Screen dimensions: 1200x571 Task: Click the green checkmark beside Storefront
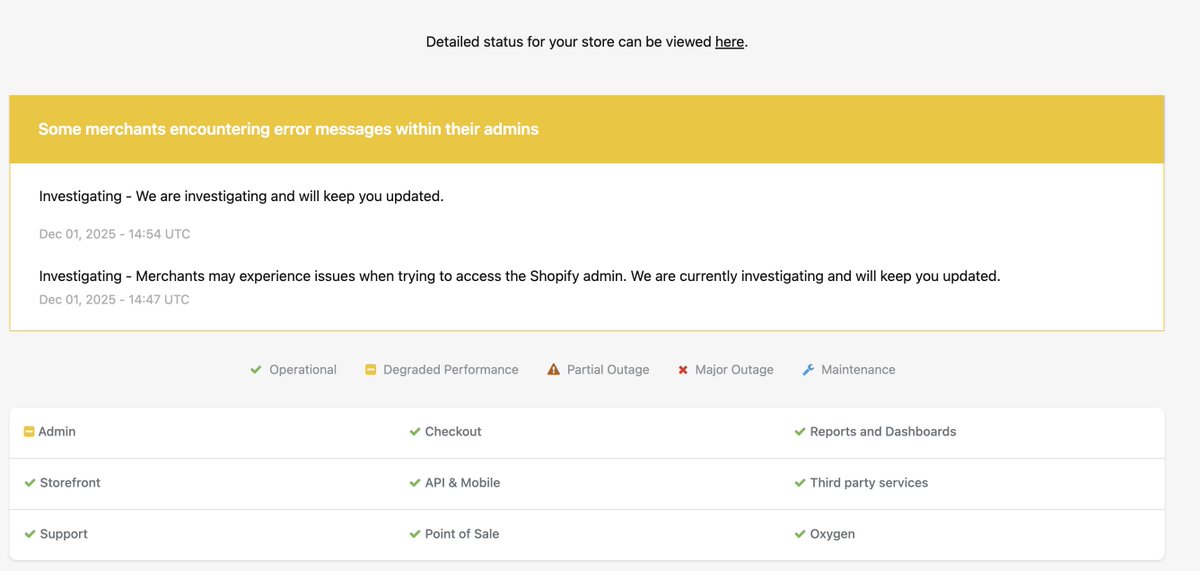pyautogui.click(x=30, y=483)
